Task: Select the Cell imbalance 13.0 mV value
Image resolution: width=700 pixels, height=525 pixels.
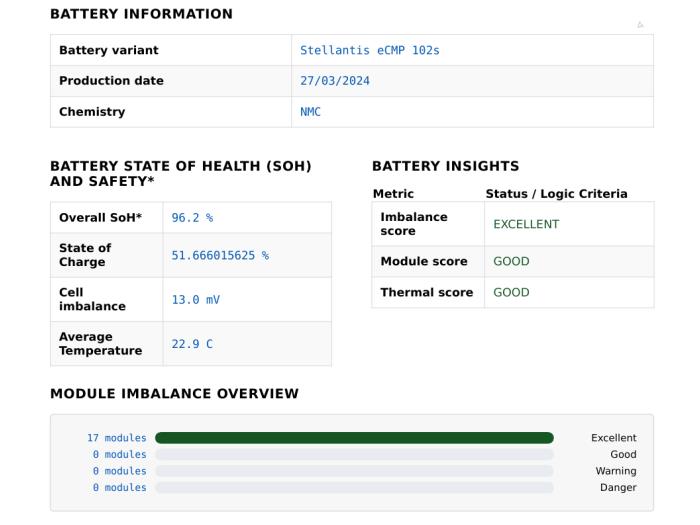Action: click(x=196, y=300)
